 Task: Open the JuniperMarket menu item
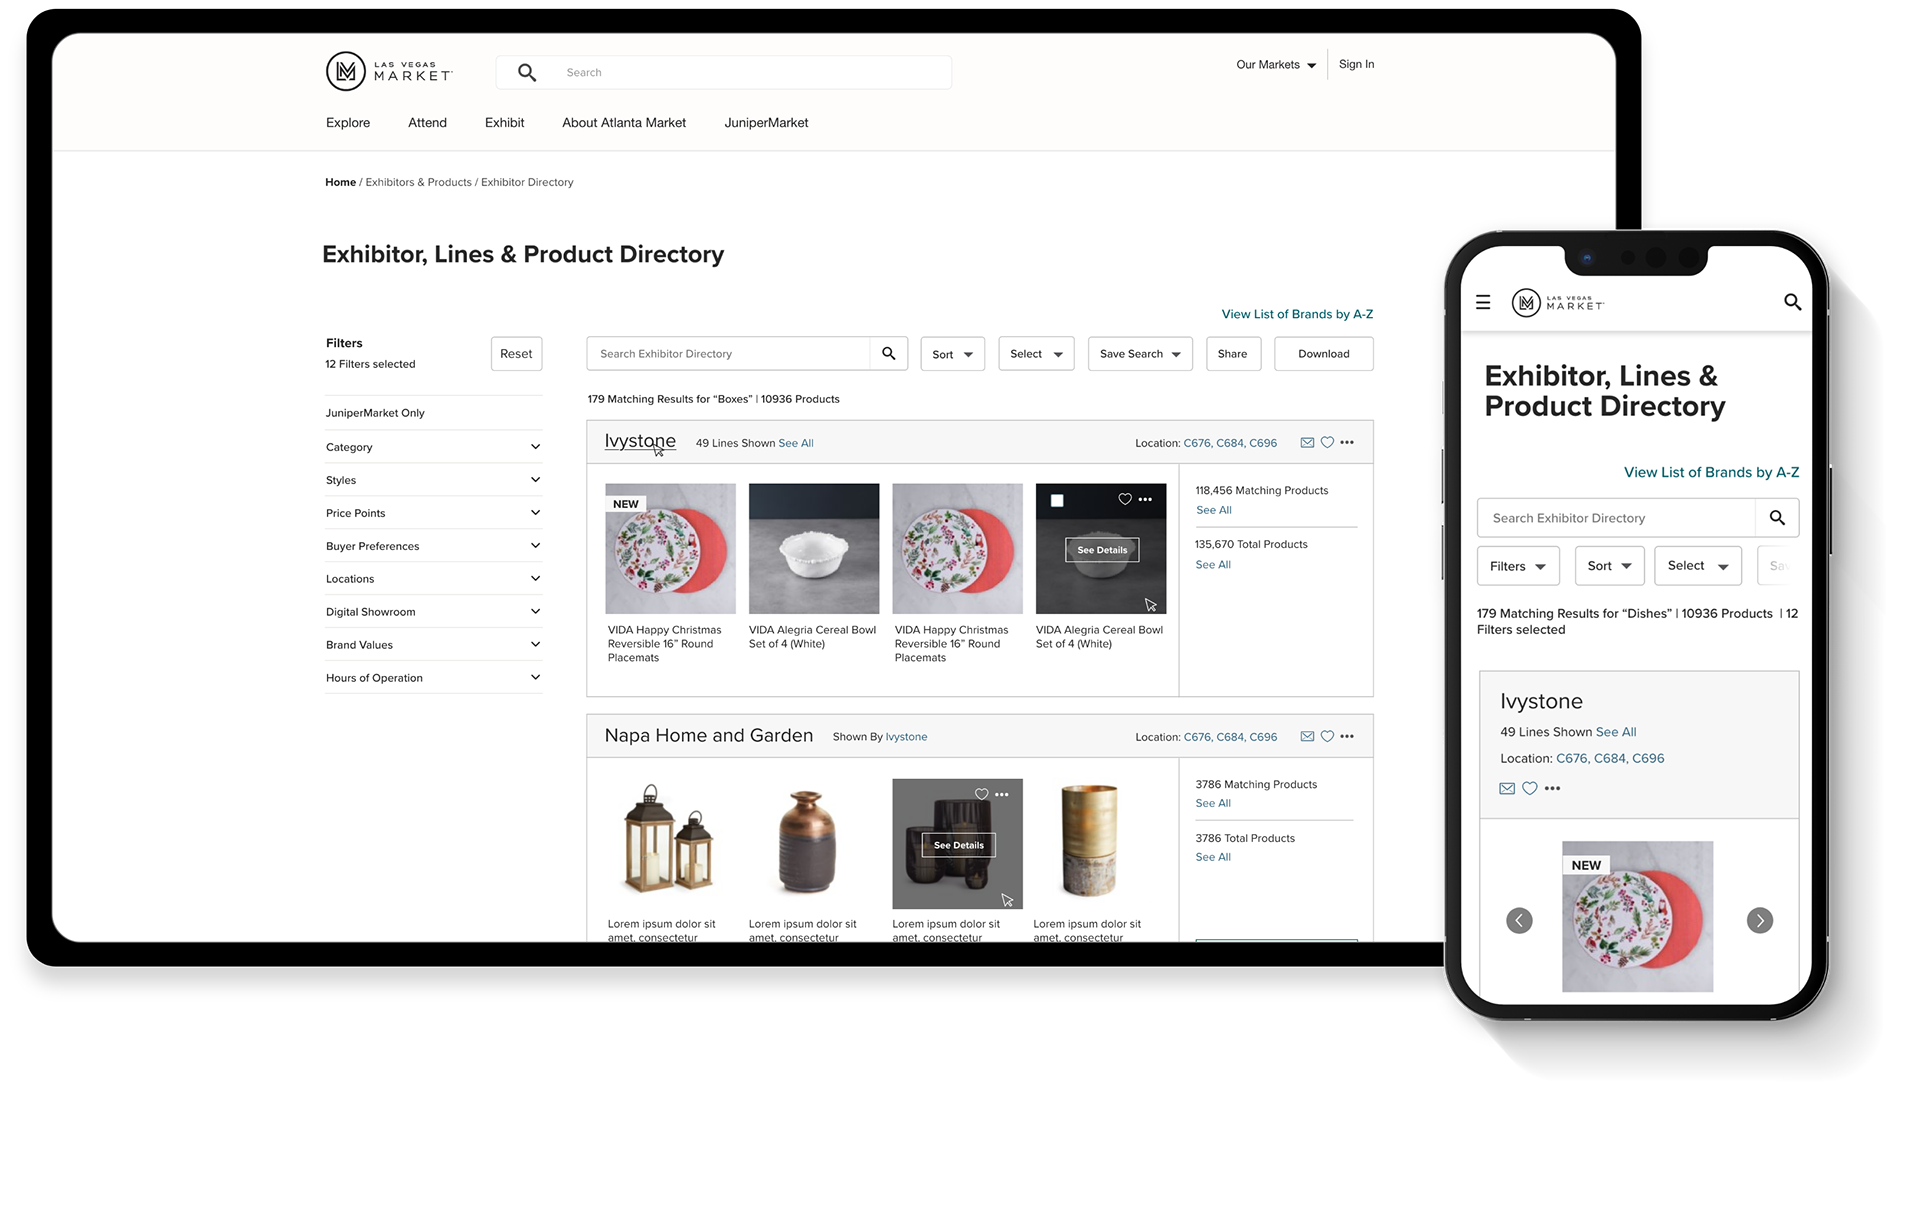click(766, 123)
